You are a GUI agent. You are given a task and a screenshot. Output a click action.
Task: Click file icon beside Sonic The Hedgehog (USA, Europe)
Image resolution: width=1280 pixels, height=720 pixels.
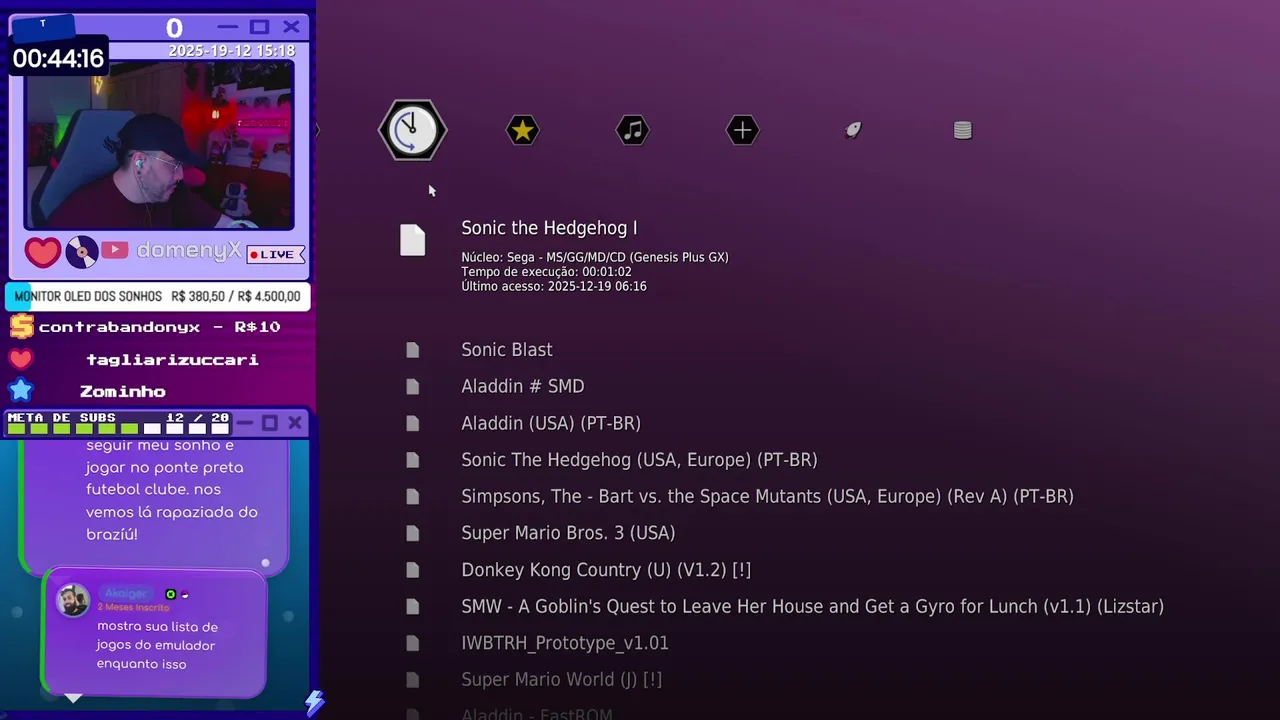(x=413, y=460)
